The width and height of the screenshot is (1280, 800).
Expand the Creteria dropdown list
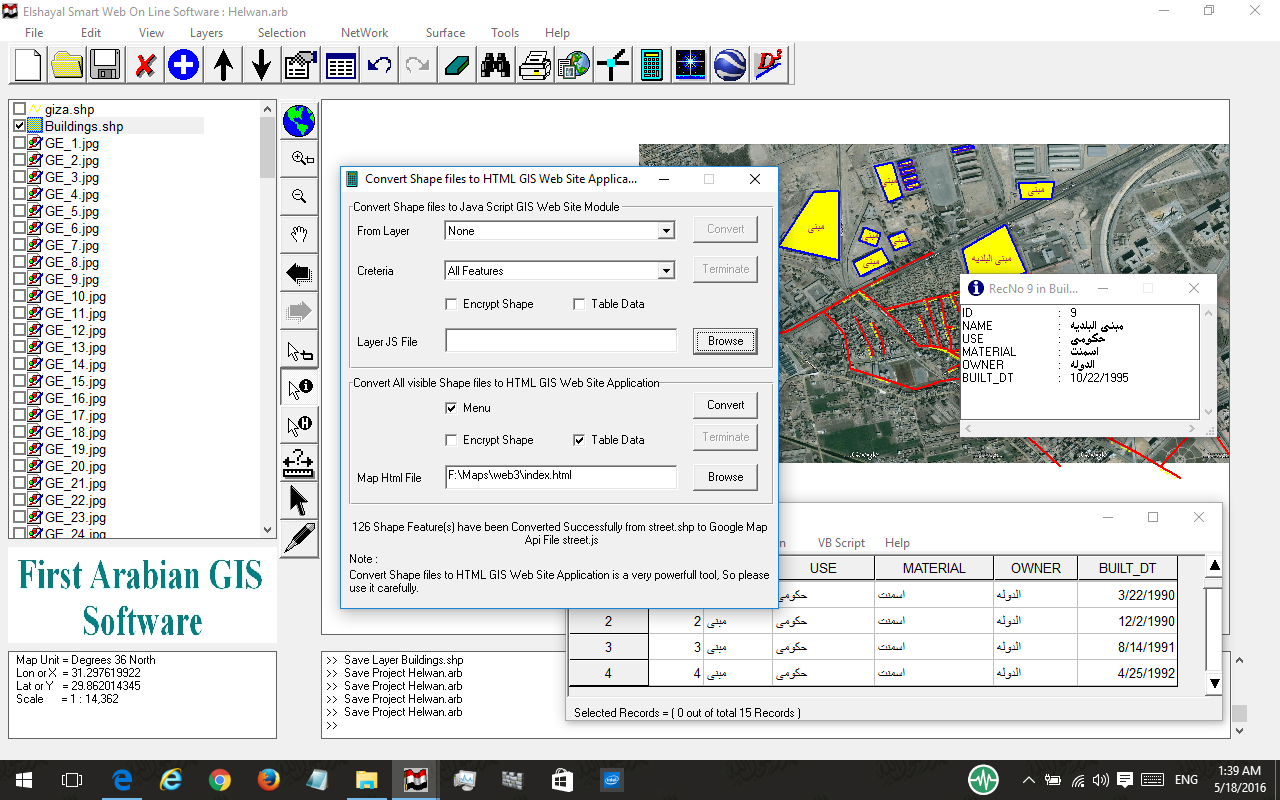coord(666,271)
